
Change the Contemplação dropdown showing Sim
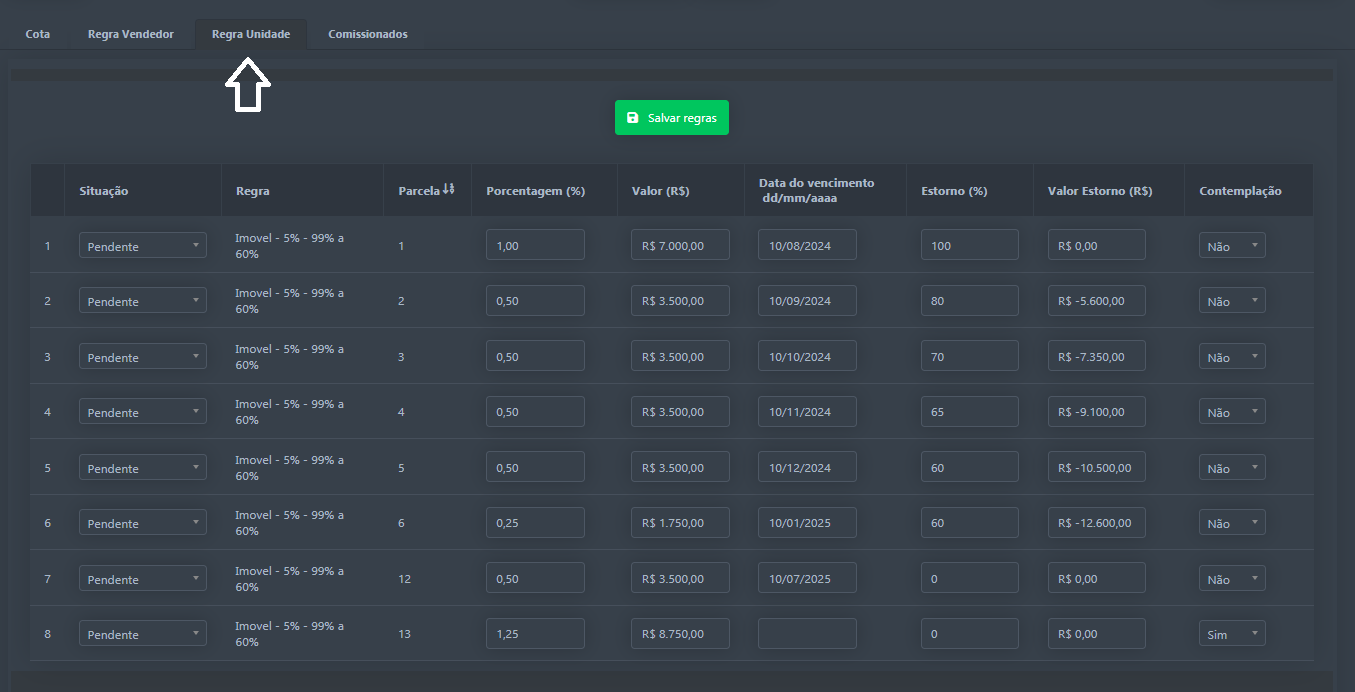click(x=1232, y=633)
